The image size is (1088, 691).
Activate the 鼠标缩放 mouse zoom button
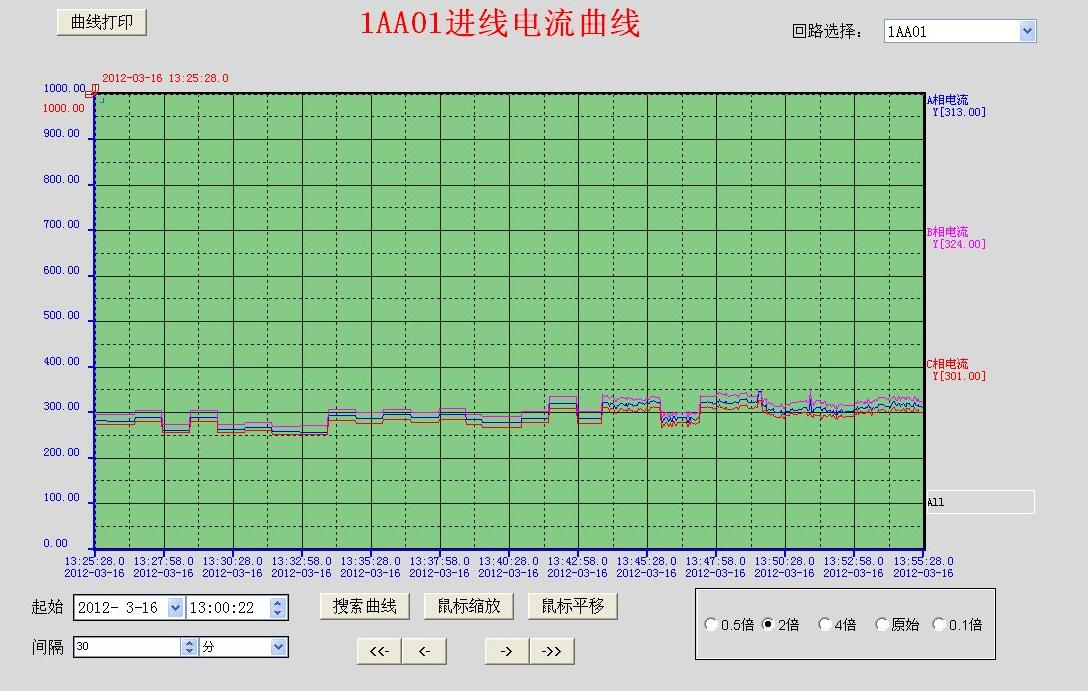tap(469, 606)
